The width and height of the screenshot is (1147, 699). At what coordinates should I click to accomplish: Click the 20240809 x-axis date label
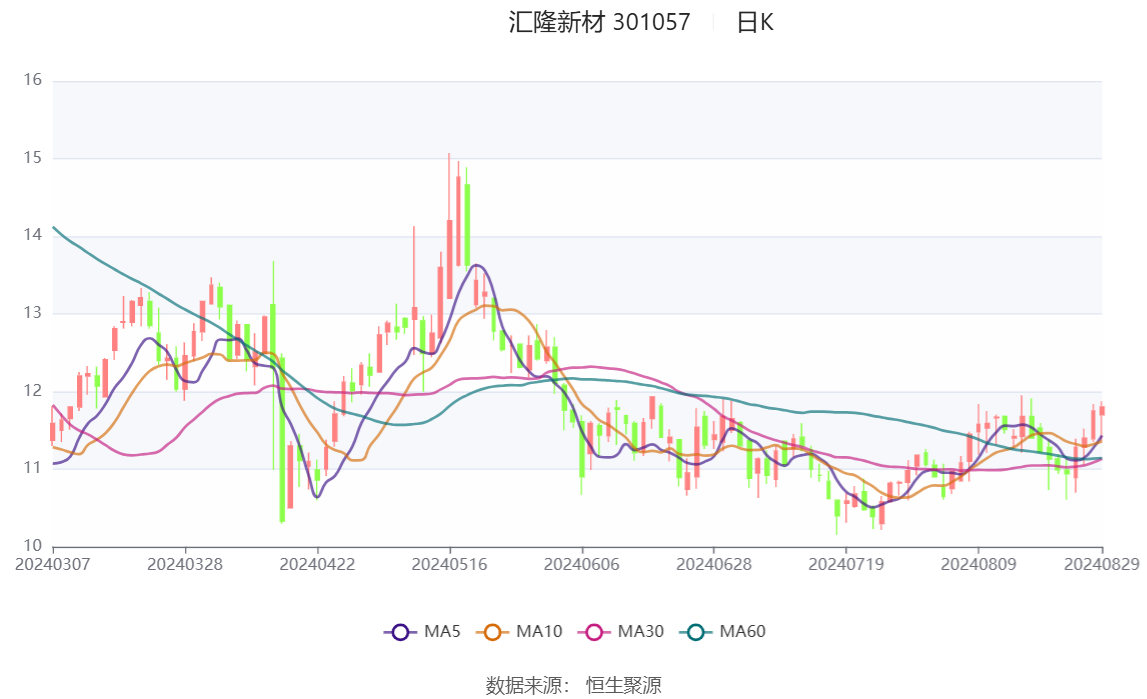point(979,564)
